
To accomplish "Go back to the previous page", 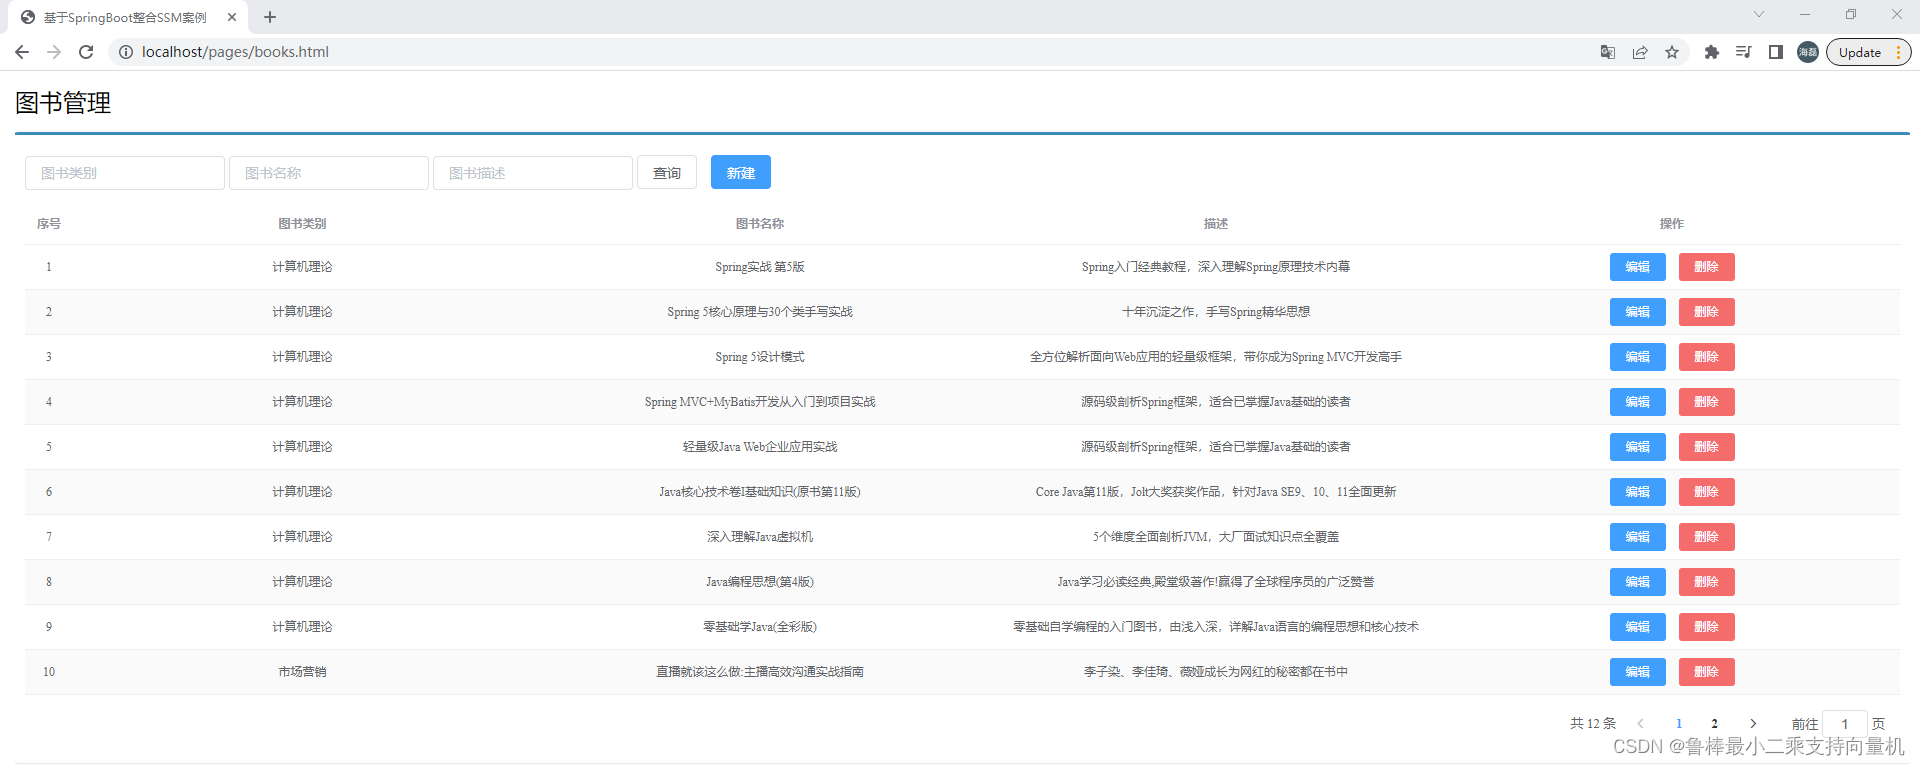I will tap(22, 52).
